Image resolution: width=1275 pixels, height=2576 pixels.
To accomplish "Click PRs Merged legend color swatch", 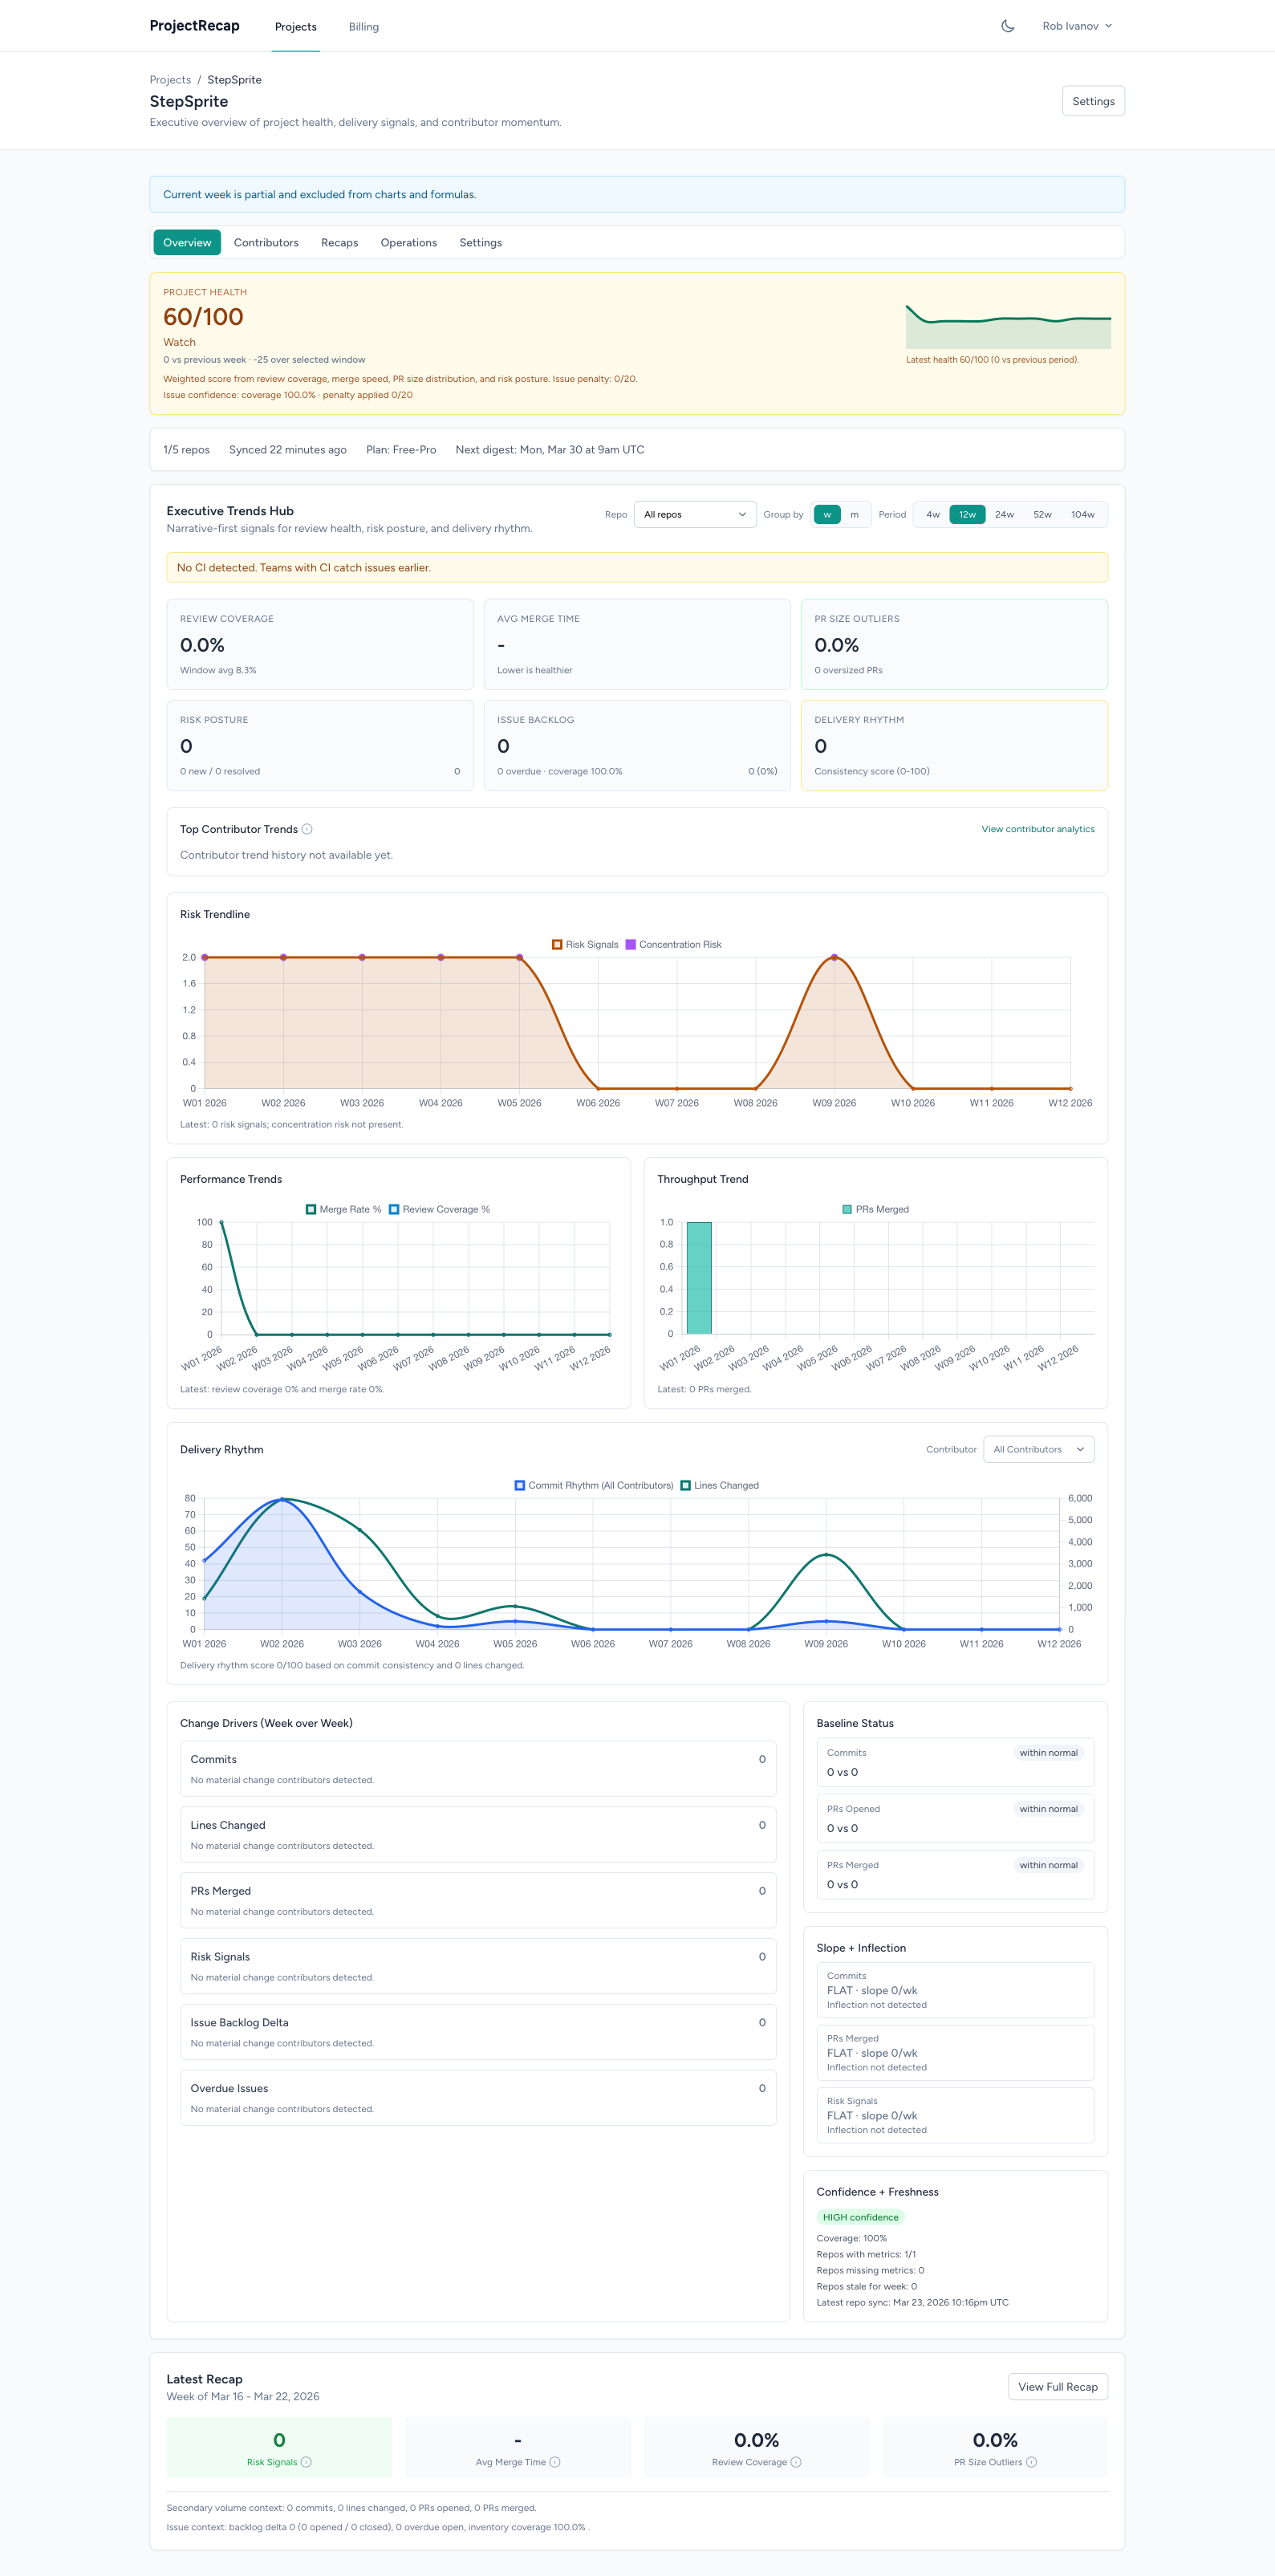I will pyautogui.click(x=847, y=1209).
